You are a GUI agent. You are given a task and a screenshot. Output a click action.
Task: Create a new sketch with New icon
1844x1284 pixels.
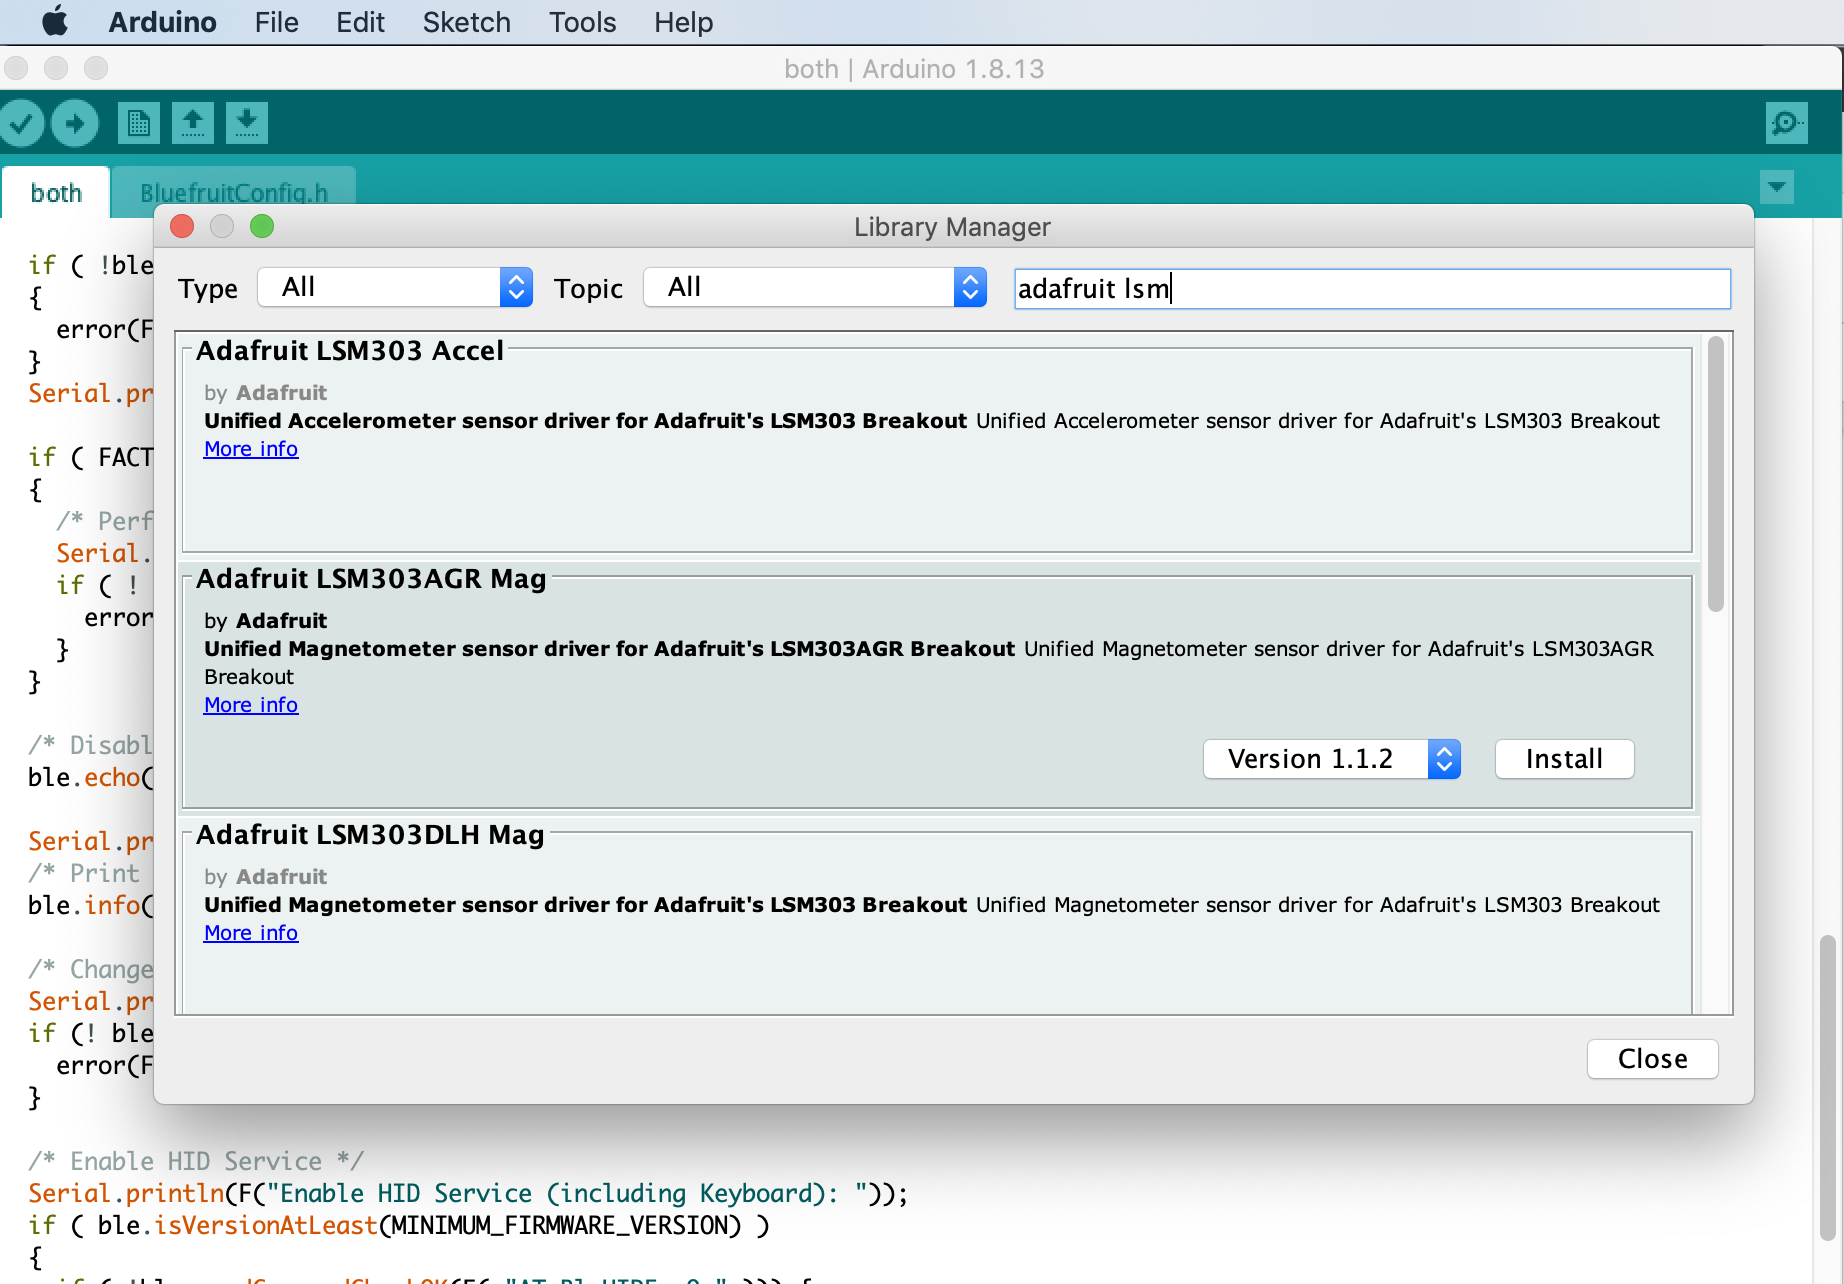pos(138,124)
